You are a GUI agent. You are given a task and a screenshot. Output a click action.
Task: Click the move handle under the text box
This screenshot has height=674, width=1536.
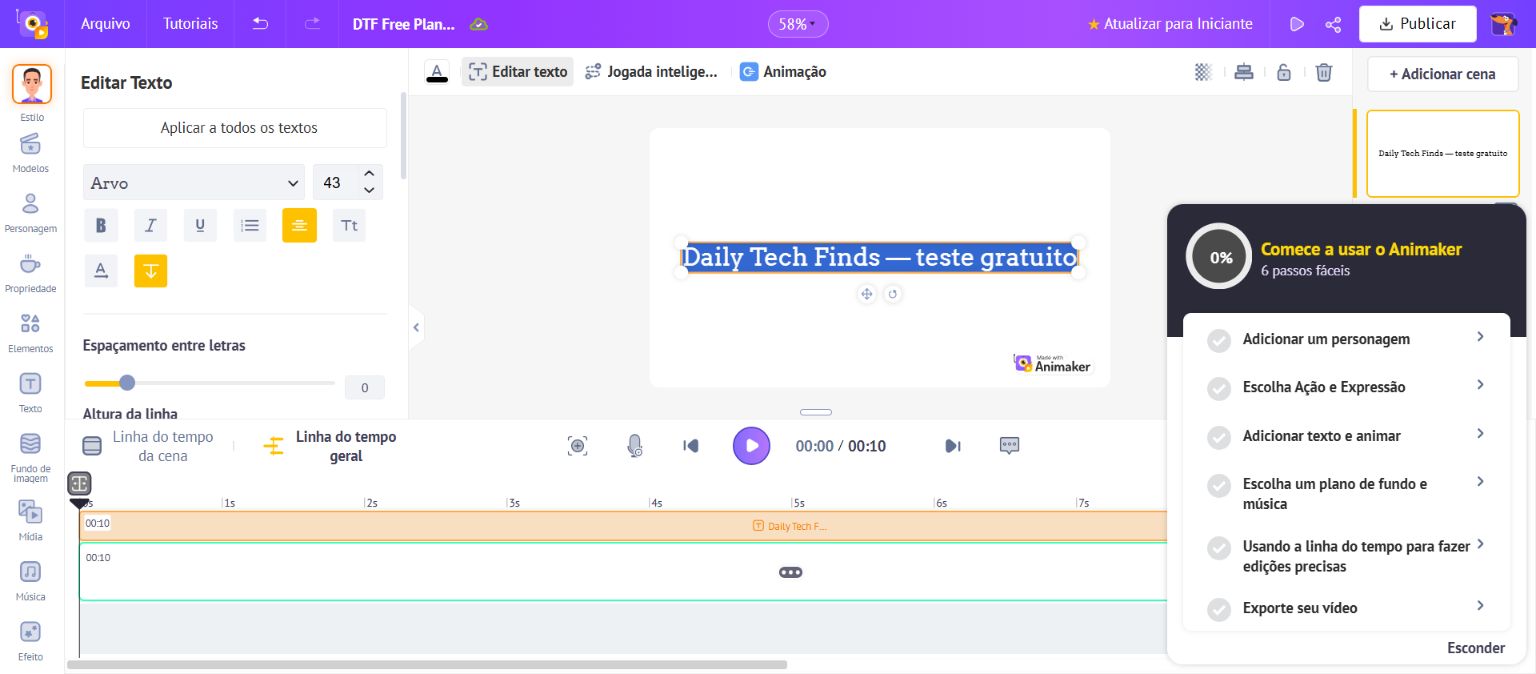point(866,293)
